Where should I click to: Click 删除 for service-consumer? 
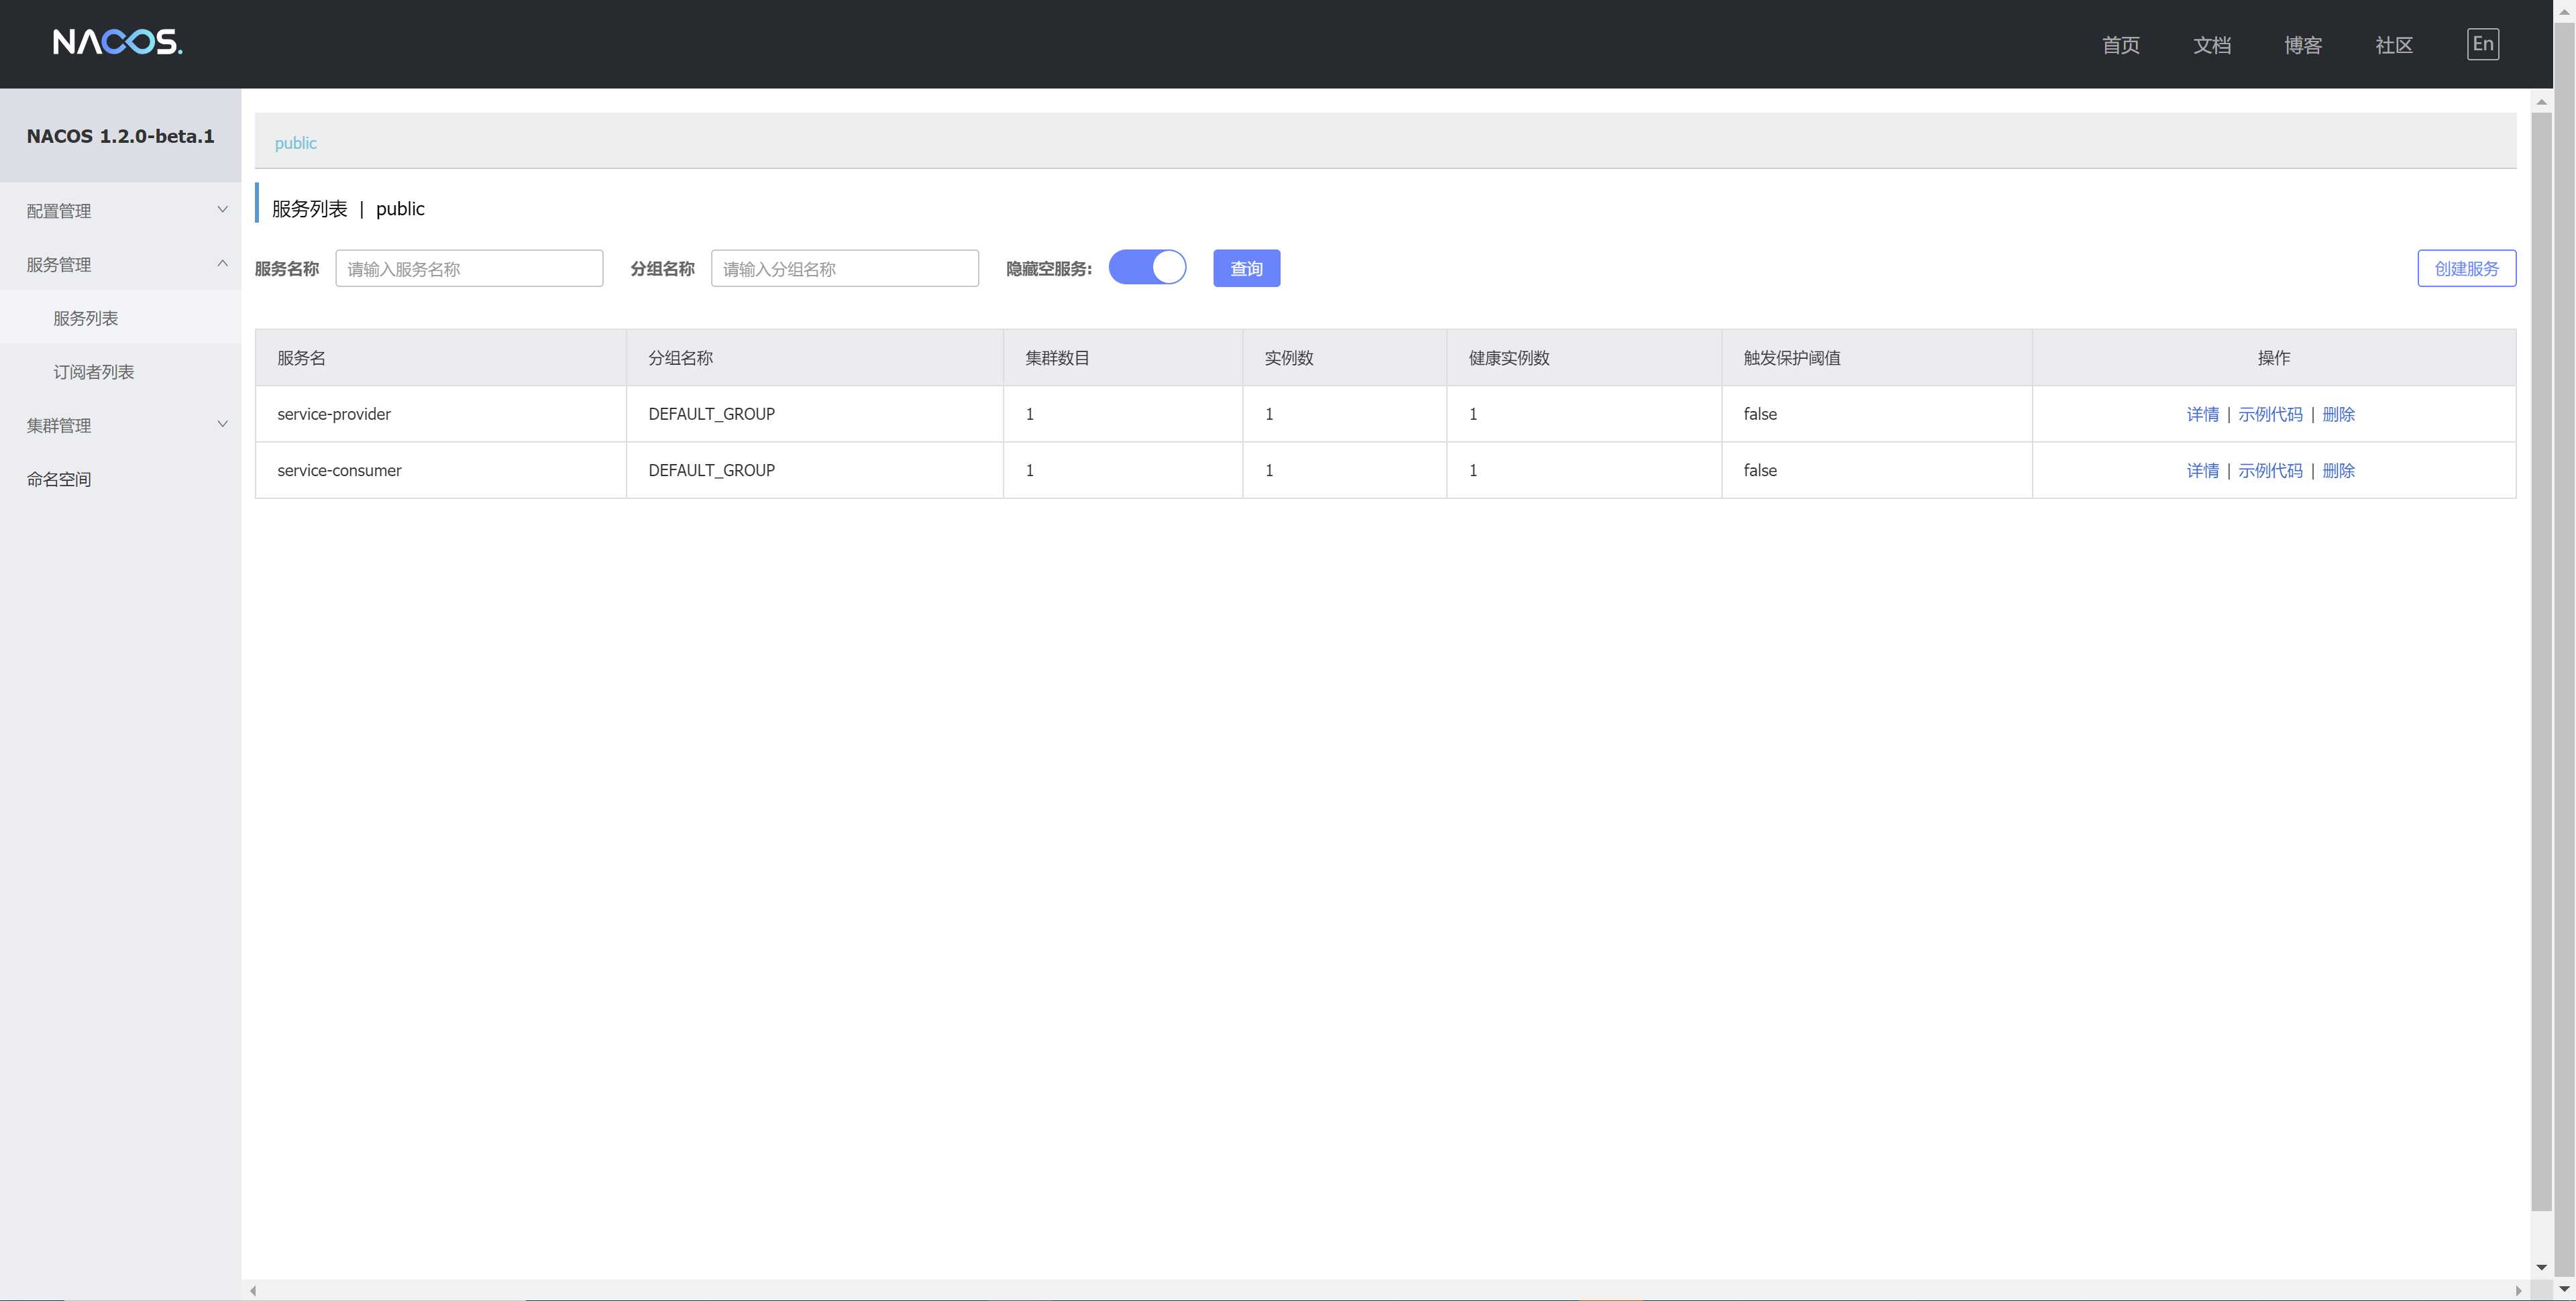tap(2338, 470)
